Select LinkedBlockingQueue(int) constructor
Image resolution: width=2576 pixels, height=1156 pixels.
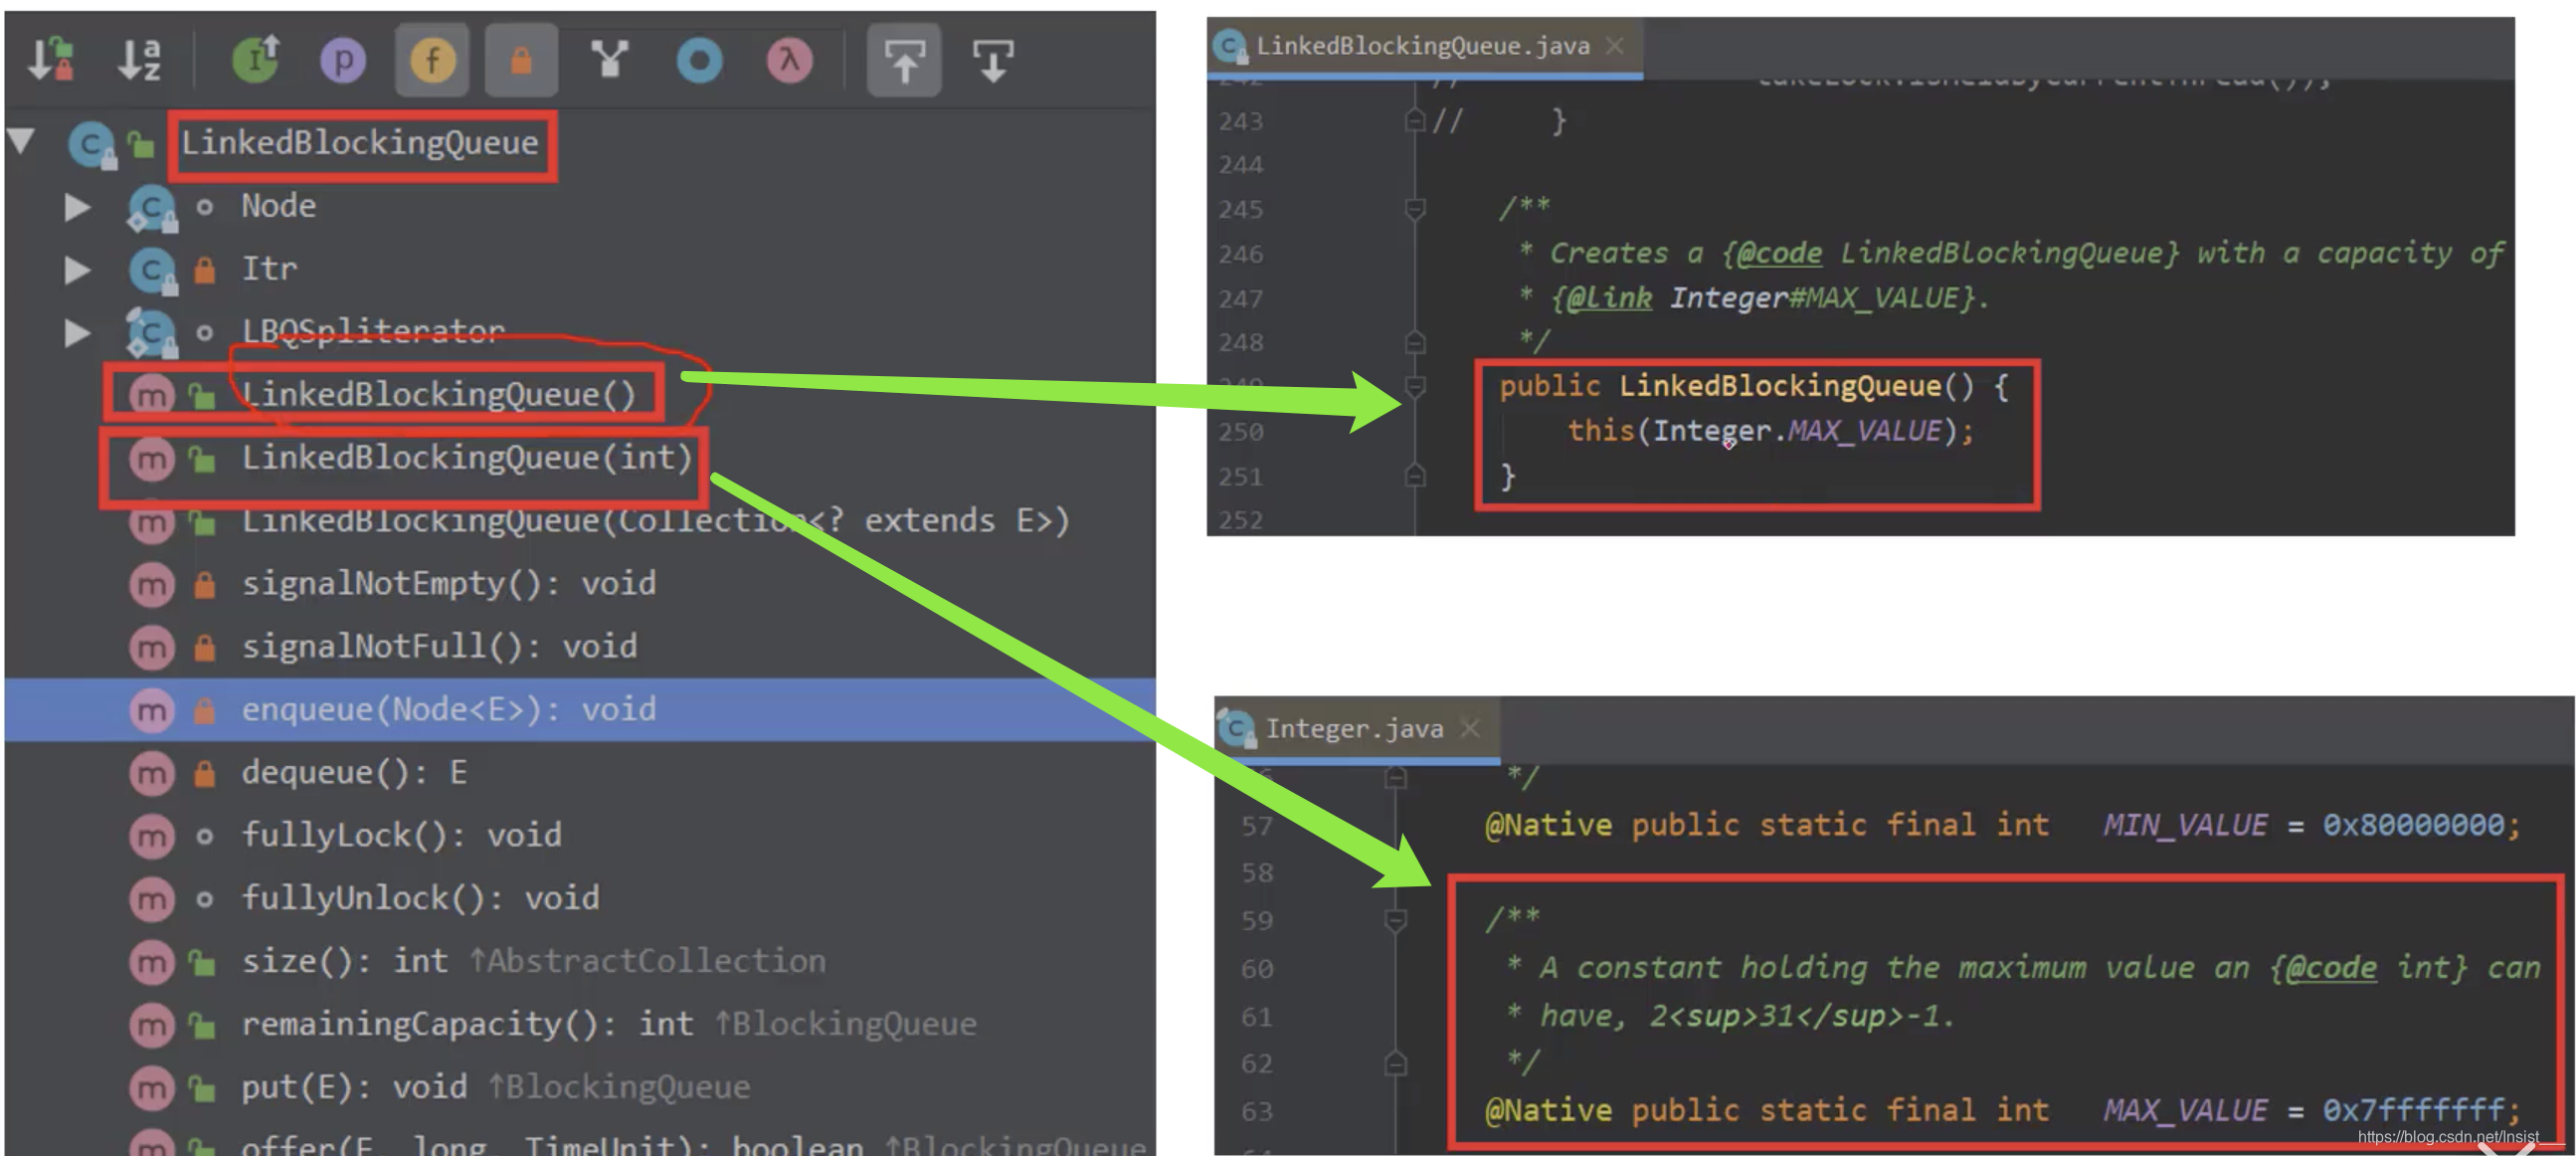[467, 458]
